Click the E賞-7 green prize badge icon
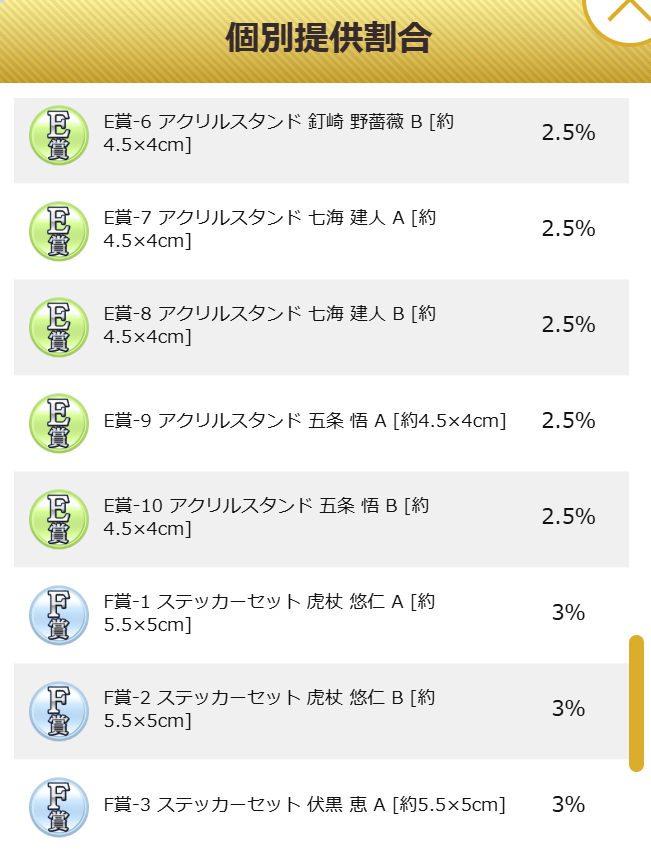 click(59, 231)
